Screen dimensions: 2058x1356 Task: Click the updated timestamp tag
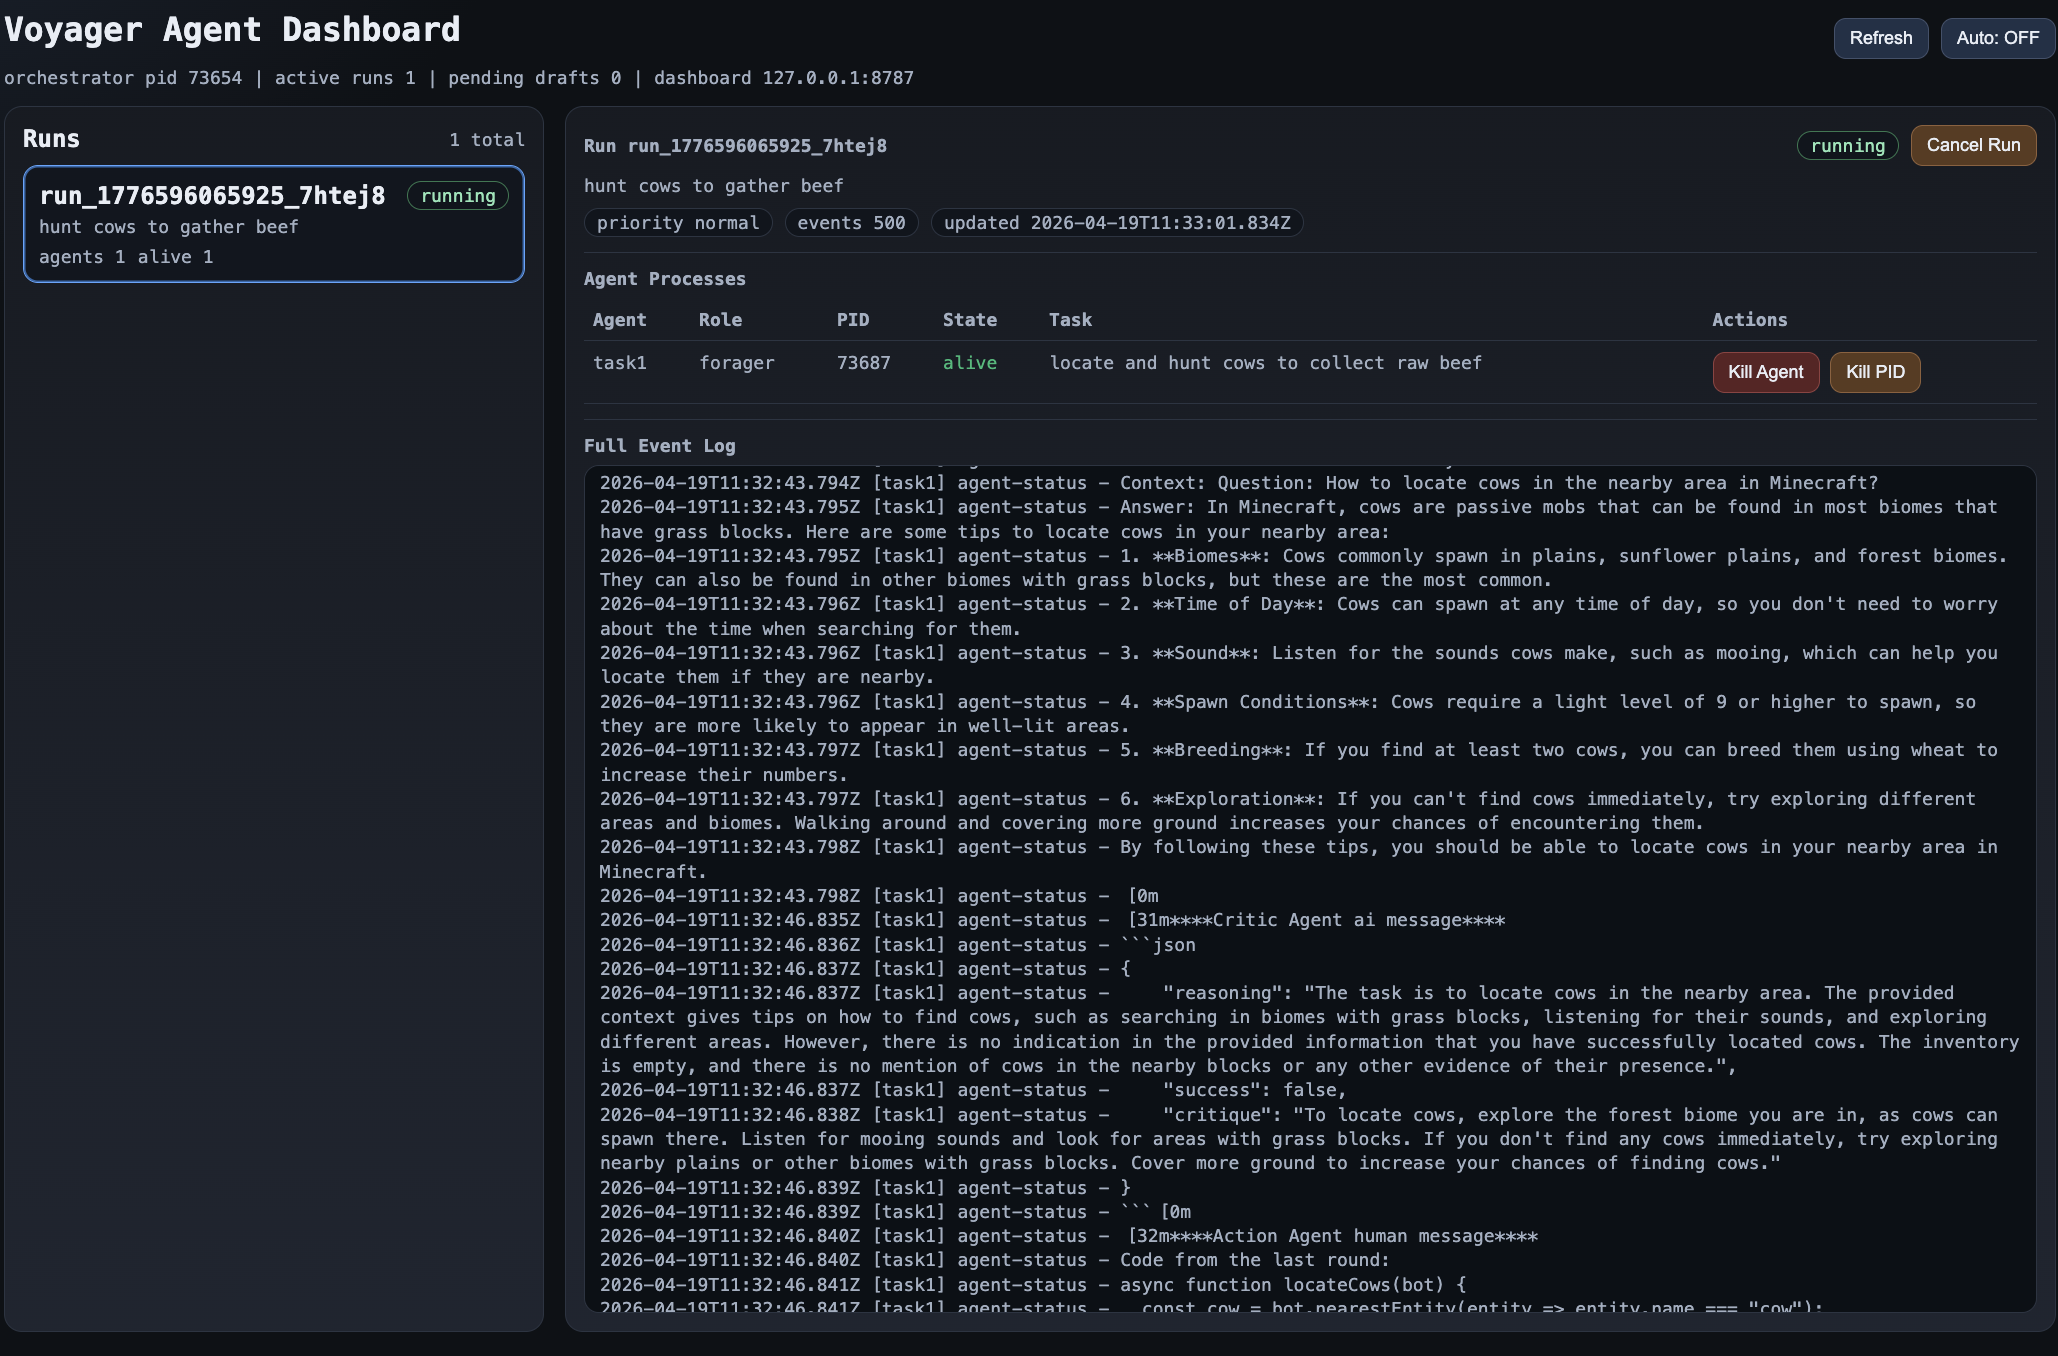[x=1116, y=223]
